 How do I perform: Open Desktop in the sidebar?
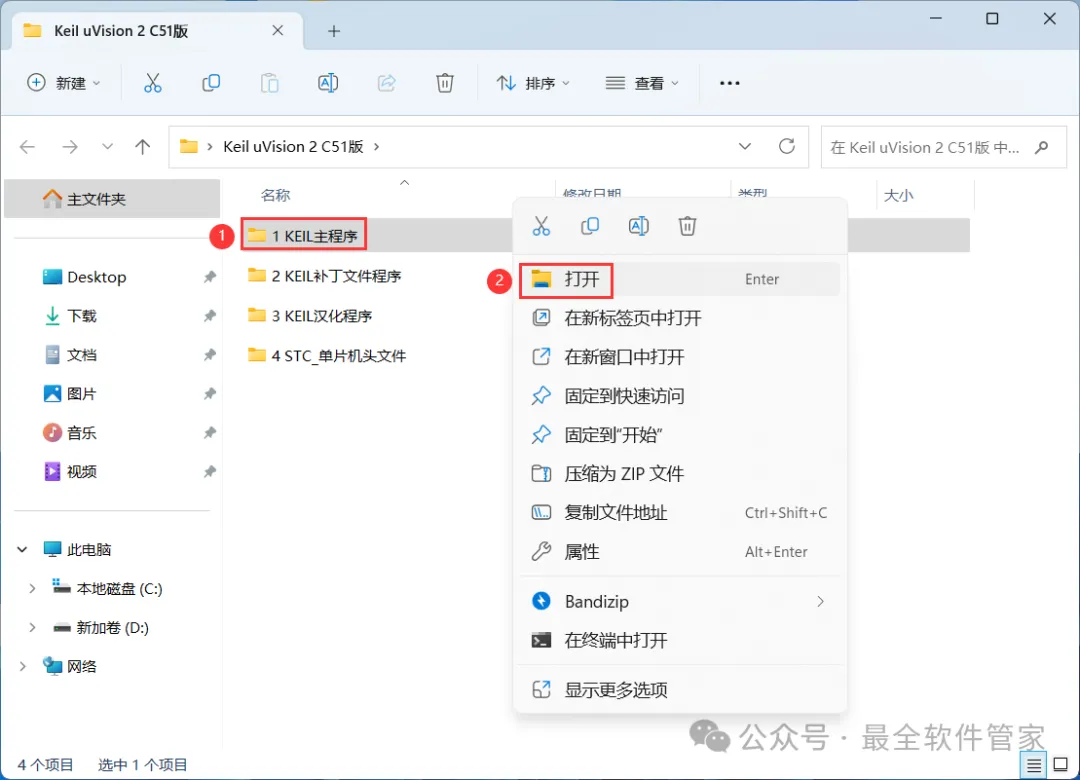(x=96, y=277)
